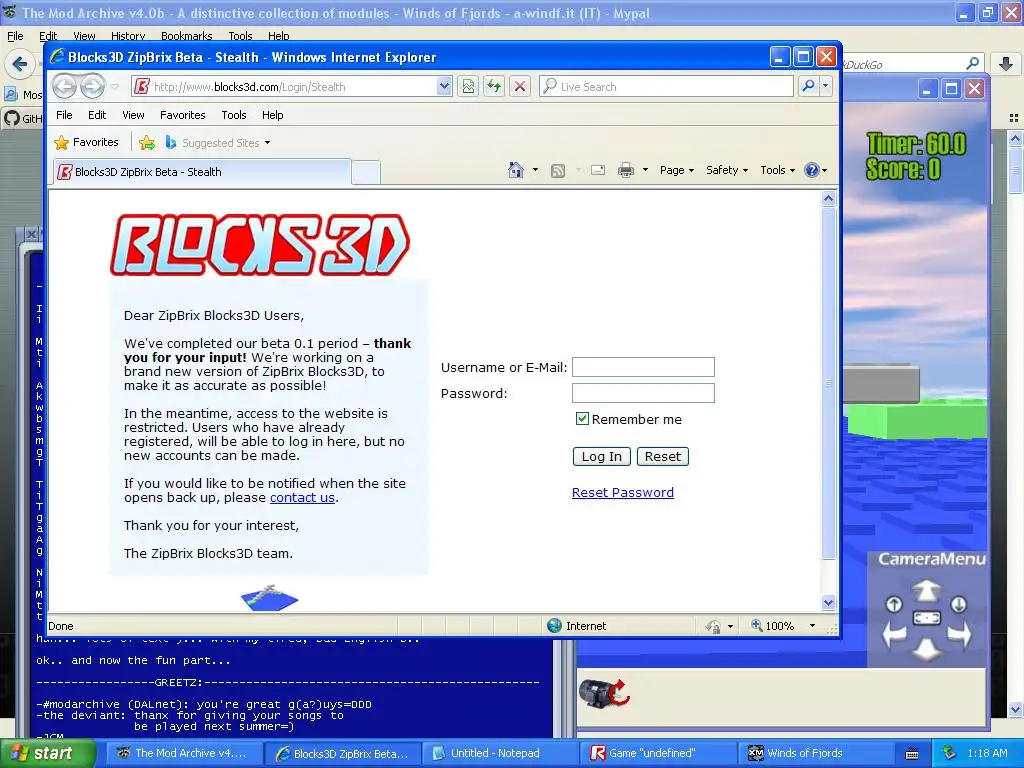The height and width of the screenshot is (768, 1024).
Task: Open the IE File menu
Action: coord(64,115)
